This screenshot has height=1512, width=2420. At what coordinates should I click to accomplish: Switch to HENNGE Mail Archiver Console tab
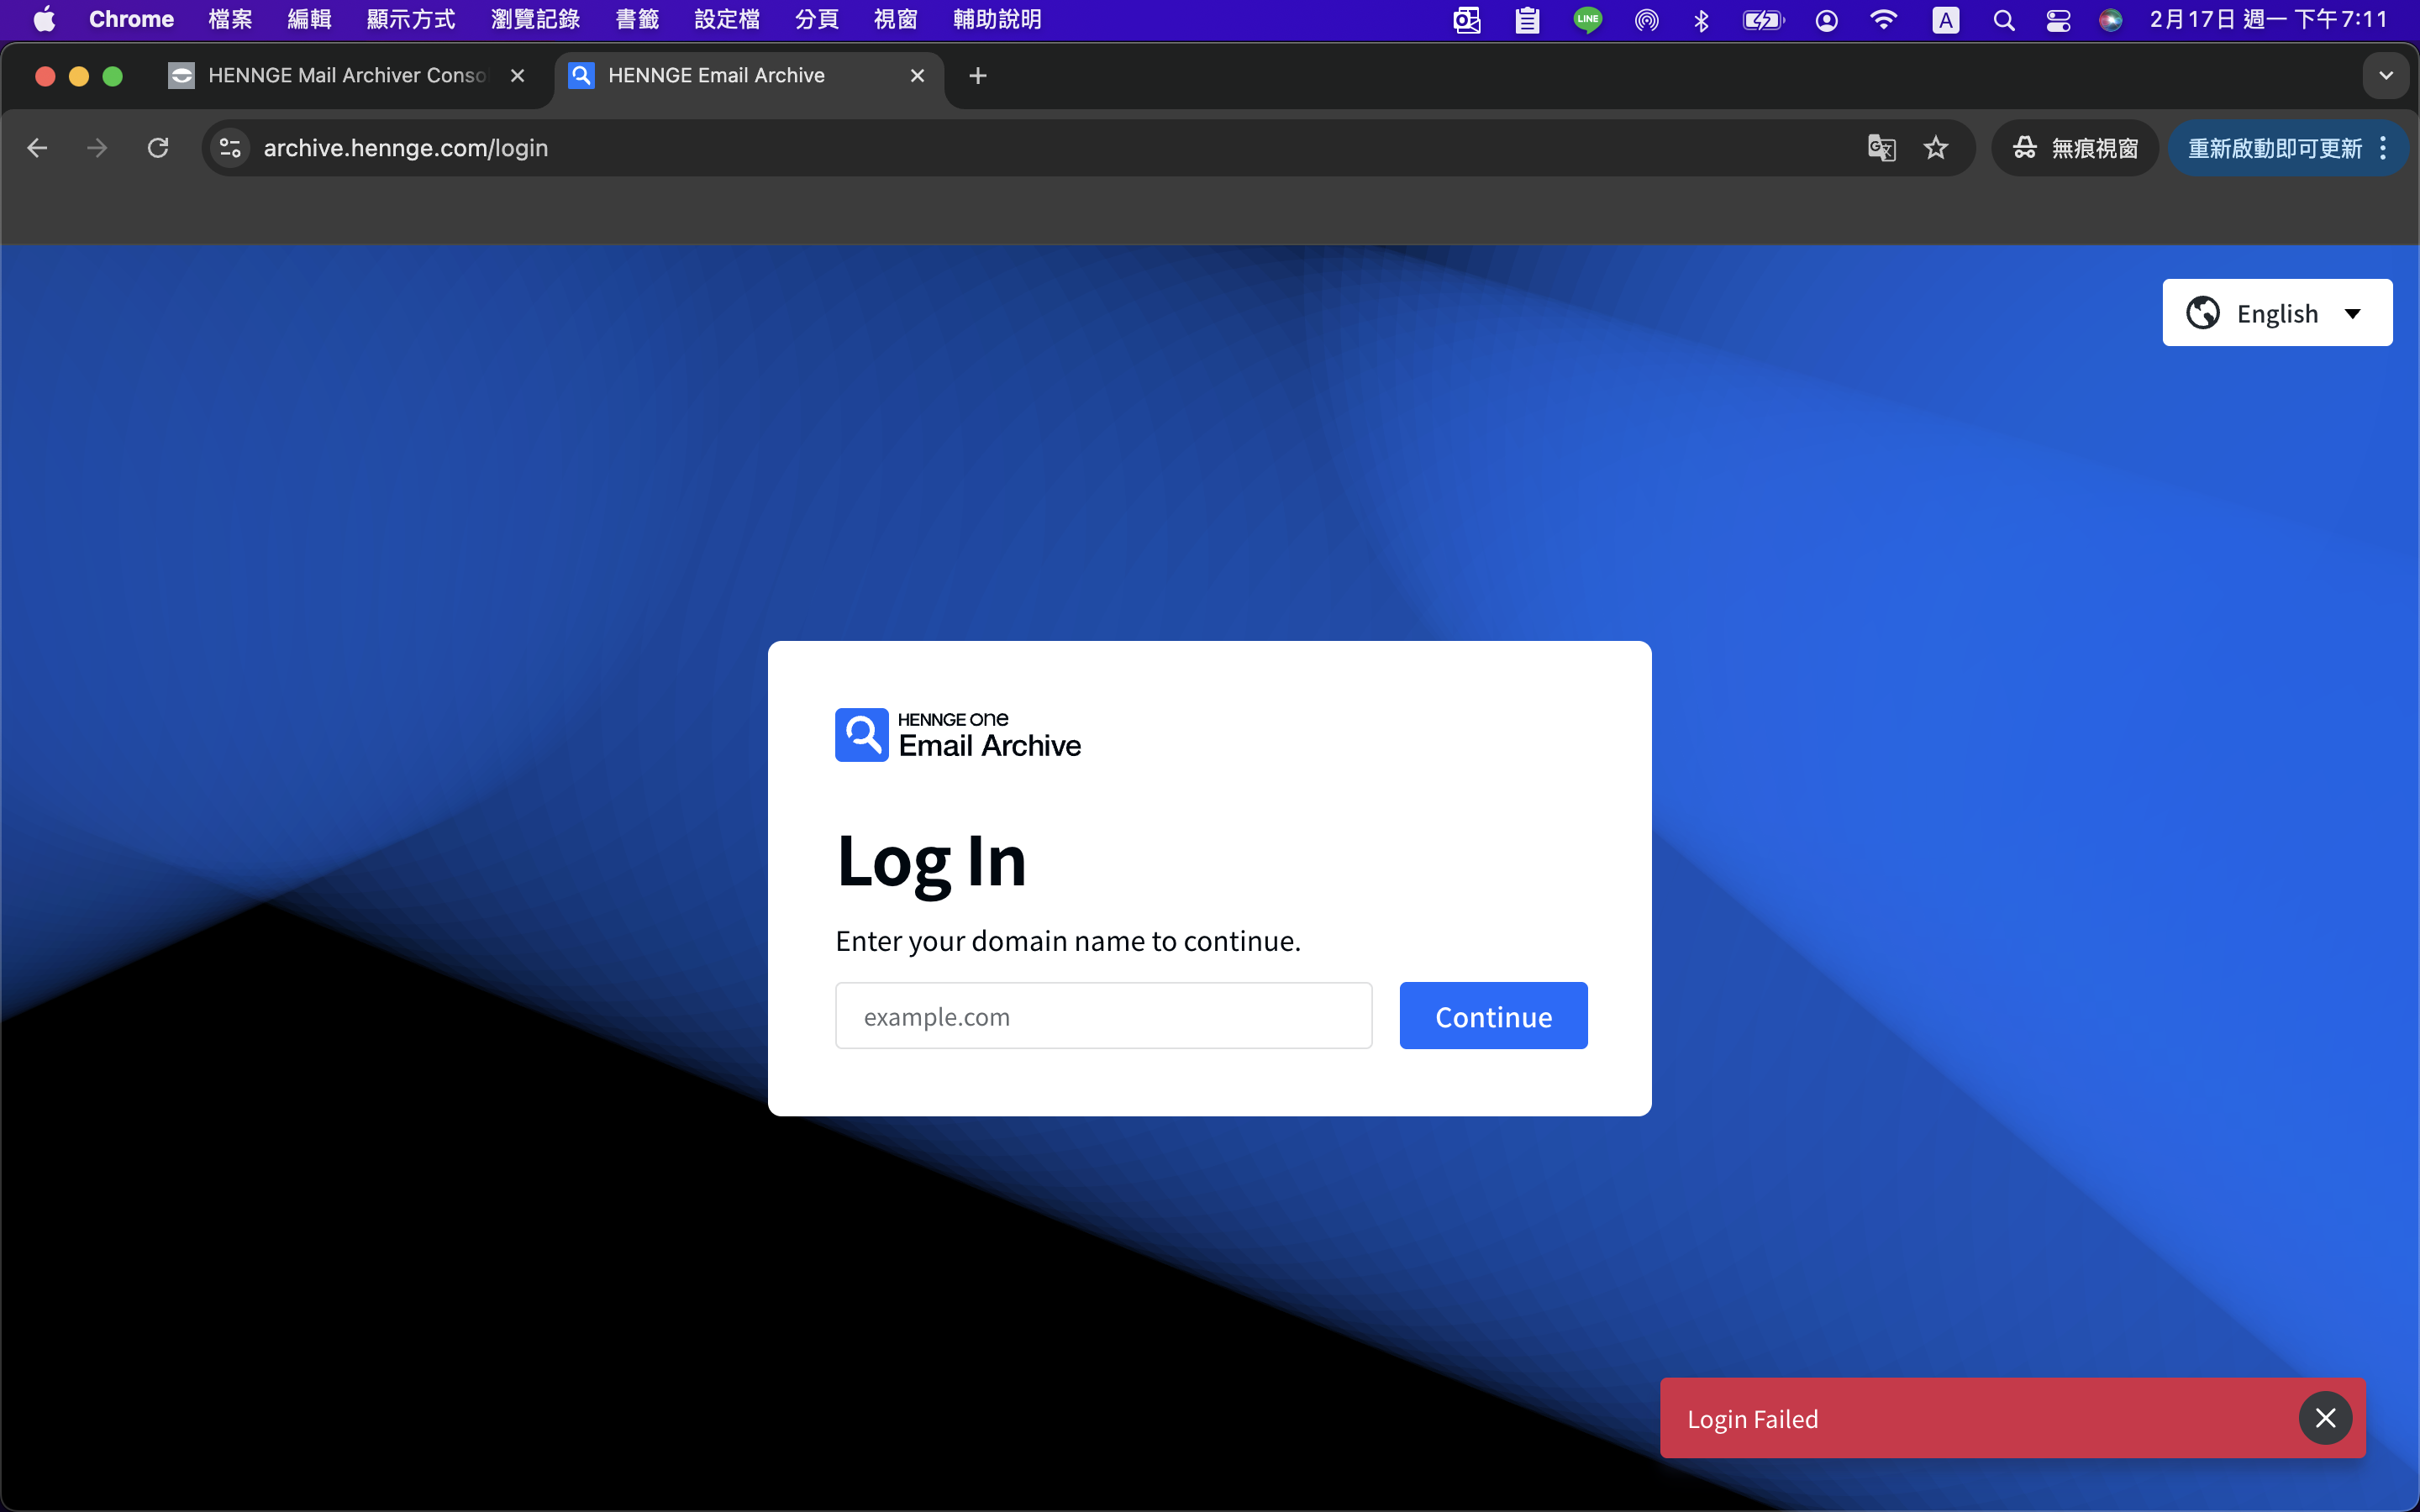pyautogui.click(x=346, y=75)
